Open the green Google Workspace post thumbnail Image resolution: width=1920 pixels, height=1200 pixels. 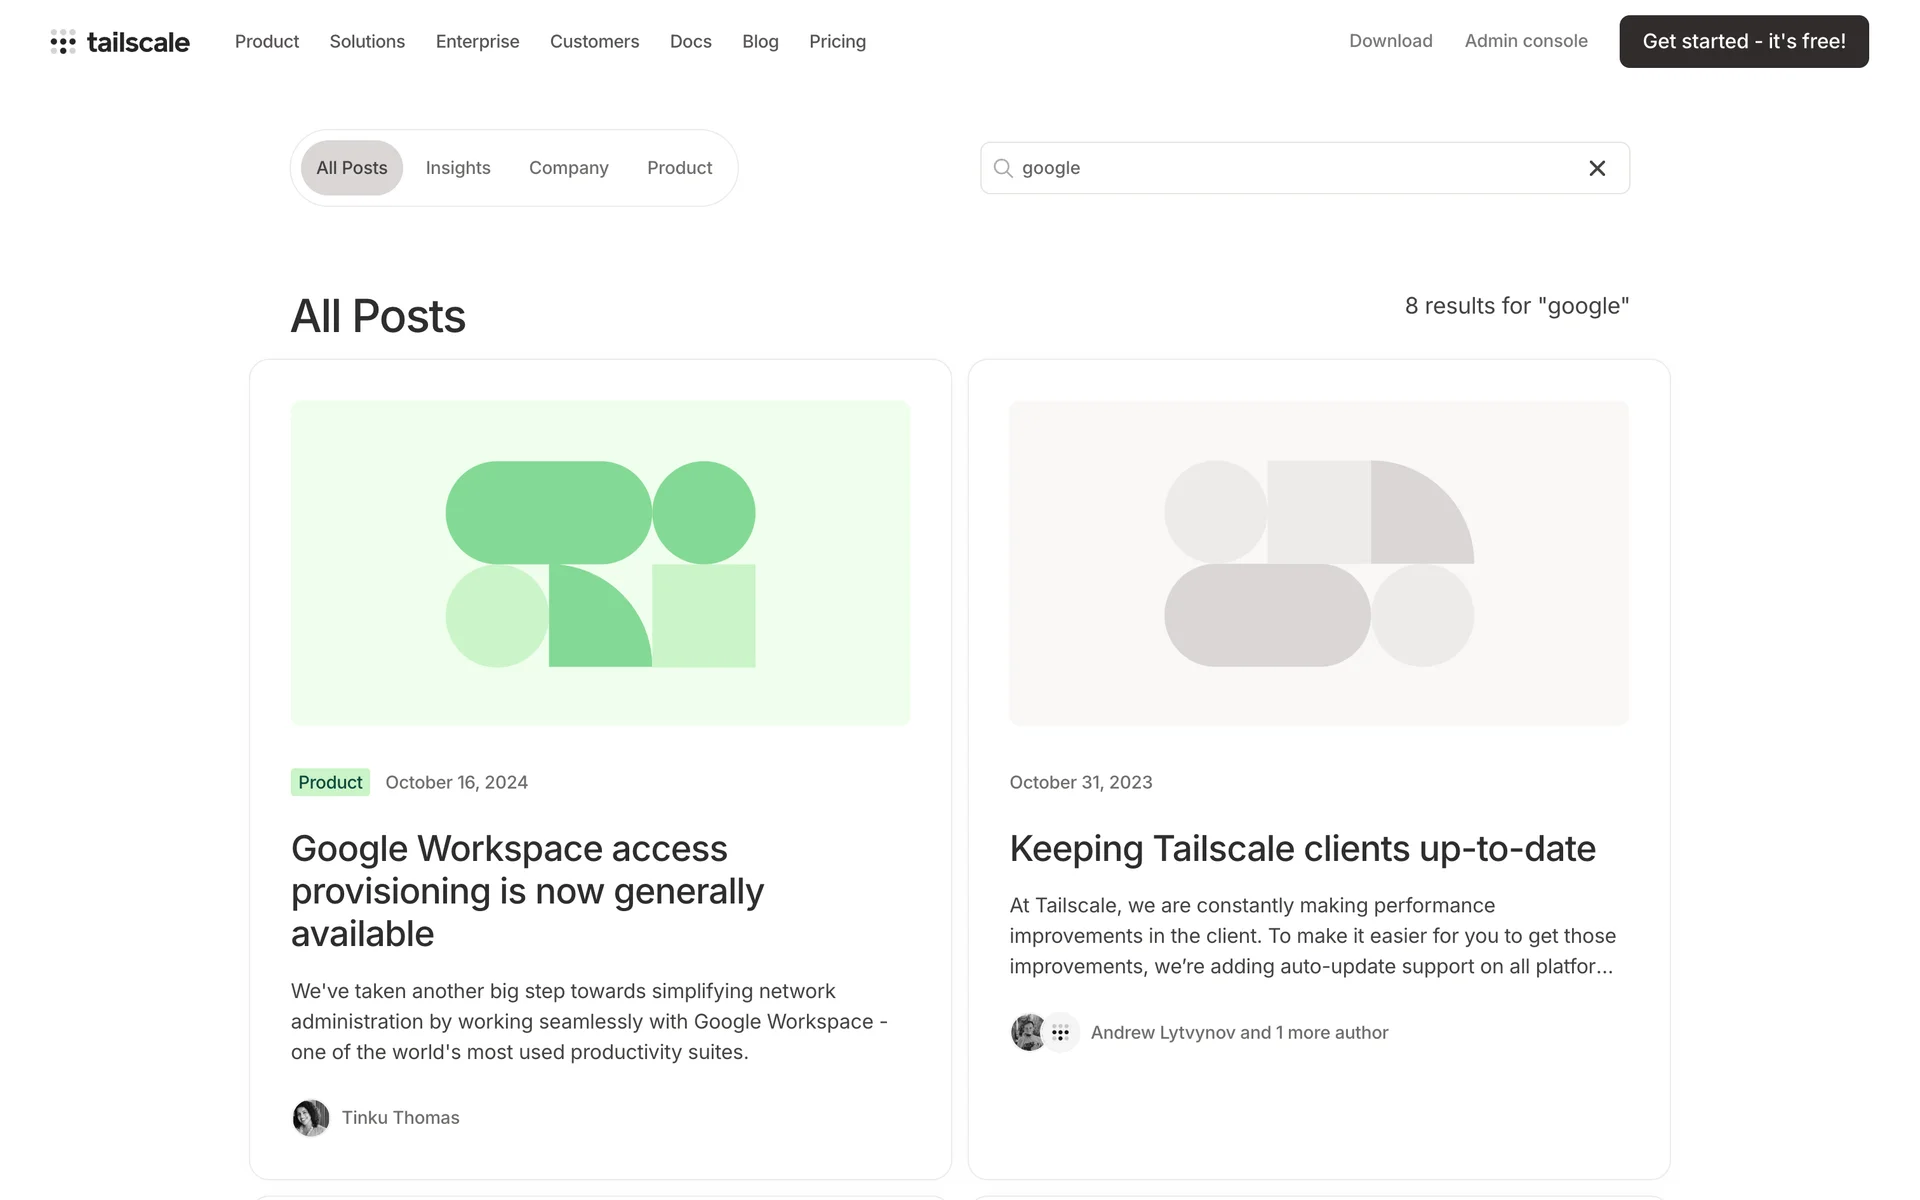tap(600, 563)
